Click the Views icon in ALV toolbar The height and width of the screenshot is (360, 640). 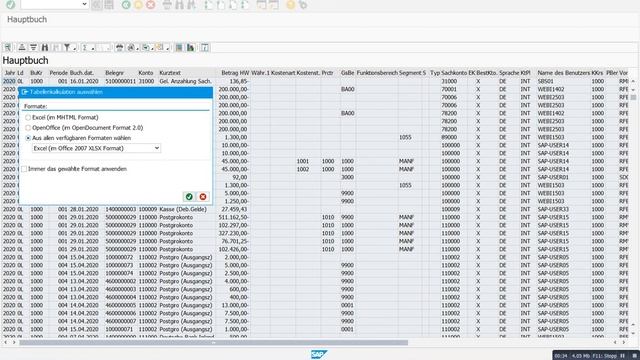[131, 48]
